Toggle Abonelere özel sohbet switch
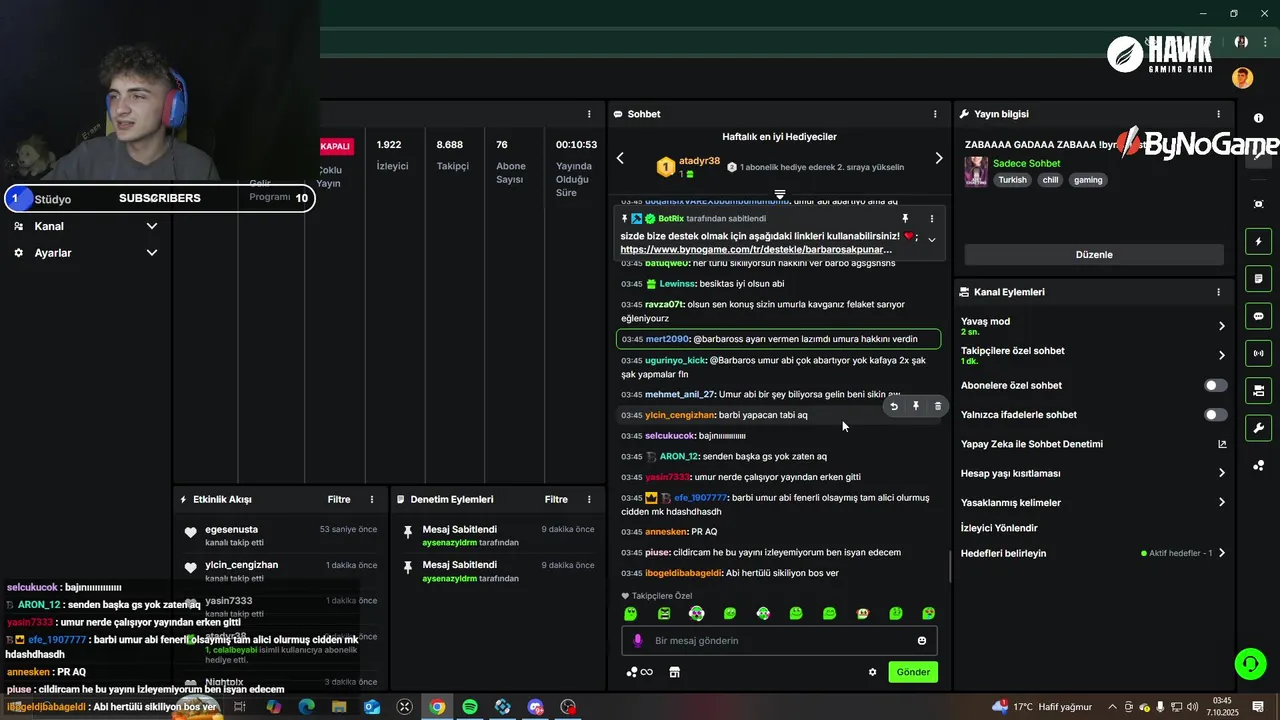 coord(1215,385)
